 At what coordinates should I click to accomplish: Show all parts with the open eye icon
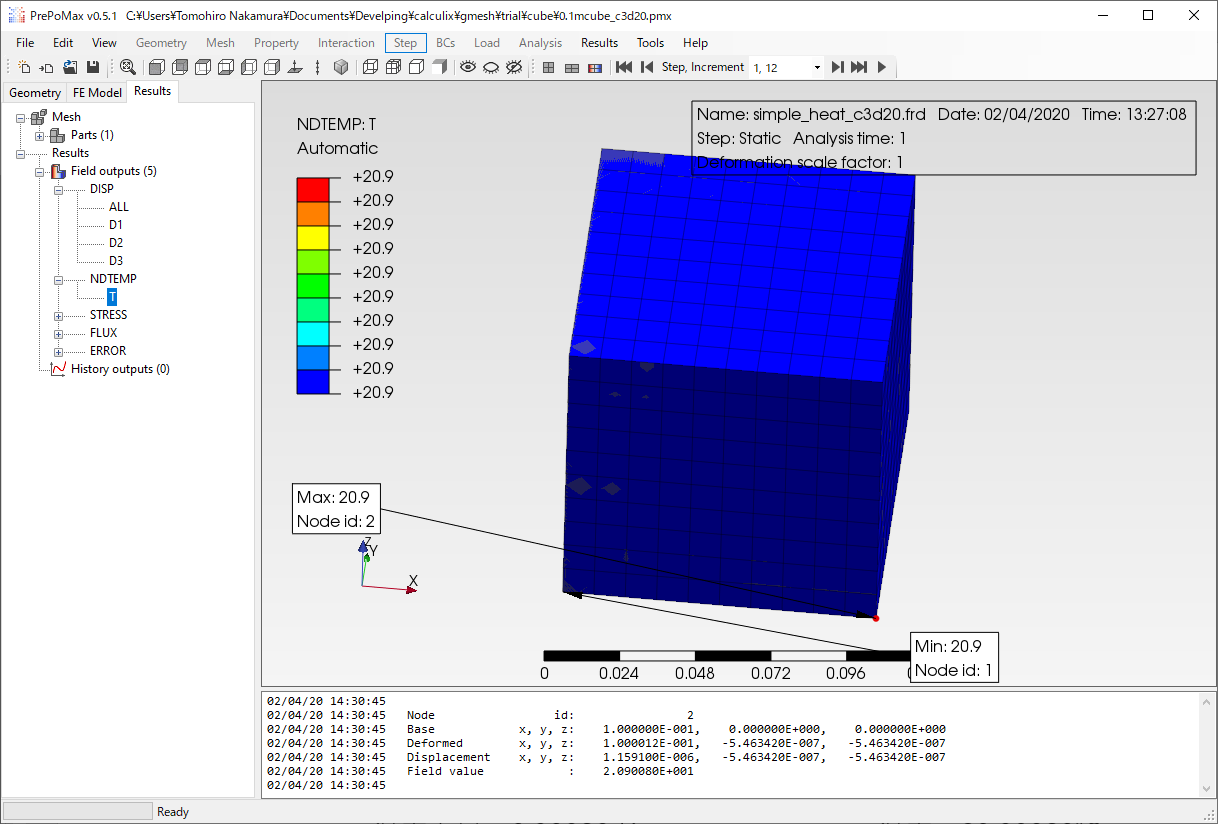click(468, 67)
